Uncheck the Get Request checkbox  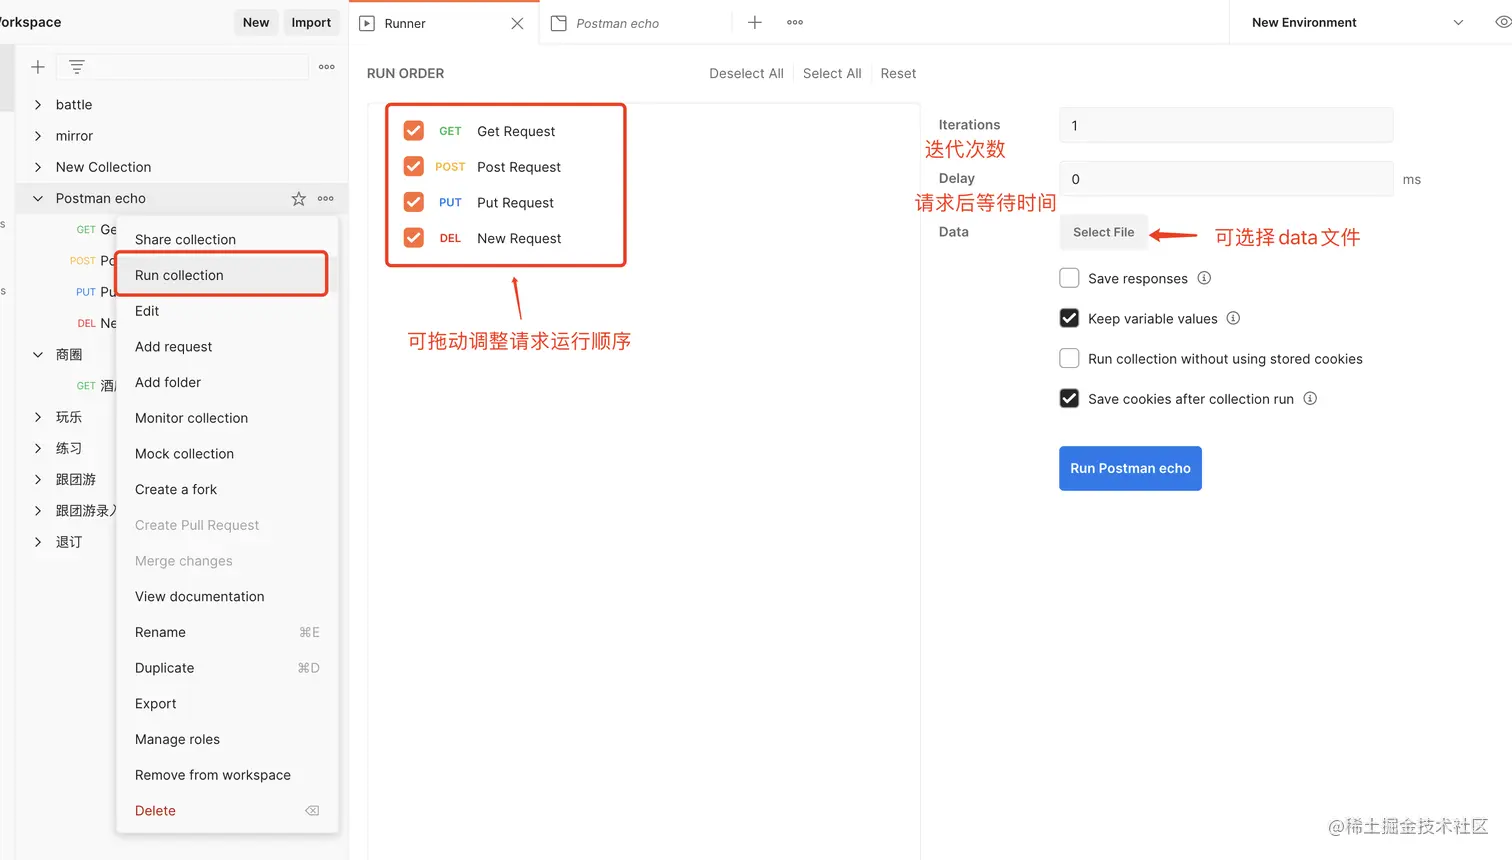(414, 131)
